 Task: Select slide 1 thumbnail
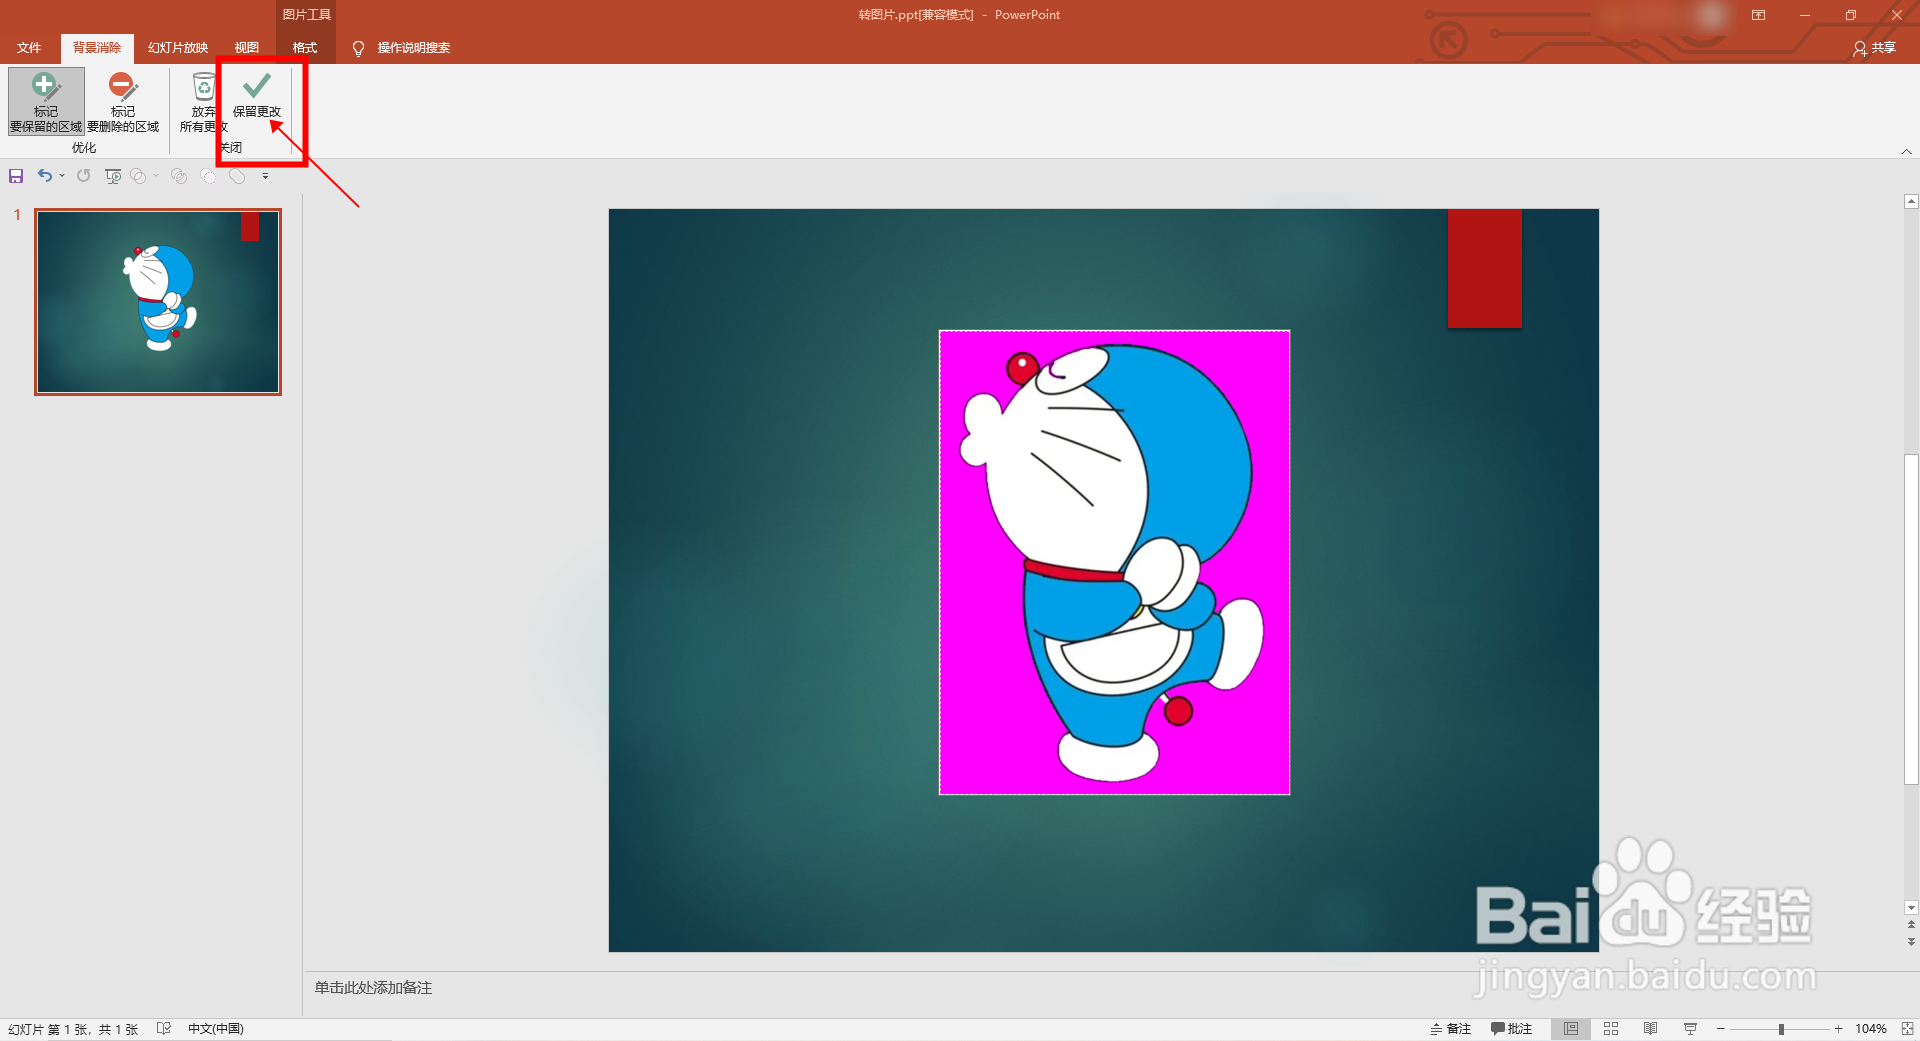click(x=158, y=302)
